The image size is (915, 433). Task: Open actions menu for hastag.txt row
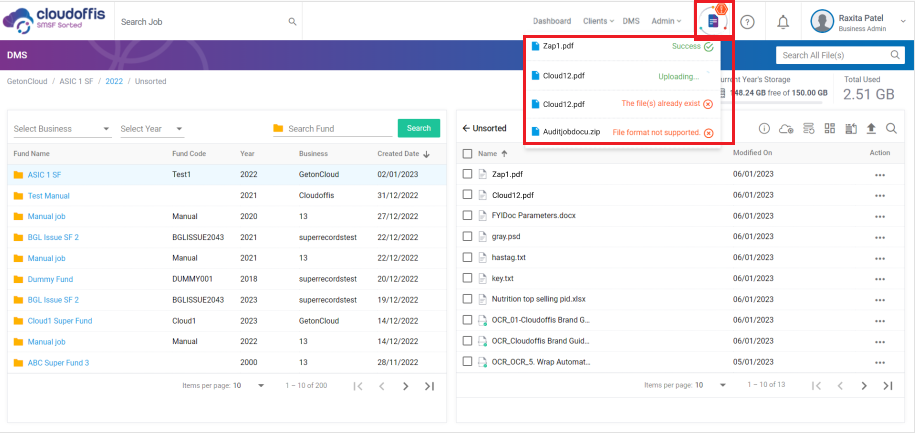[x=880, y=259]
